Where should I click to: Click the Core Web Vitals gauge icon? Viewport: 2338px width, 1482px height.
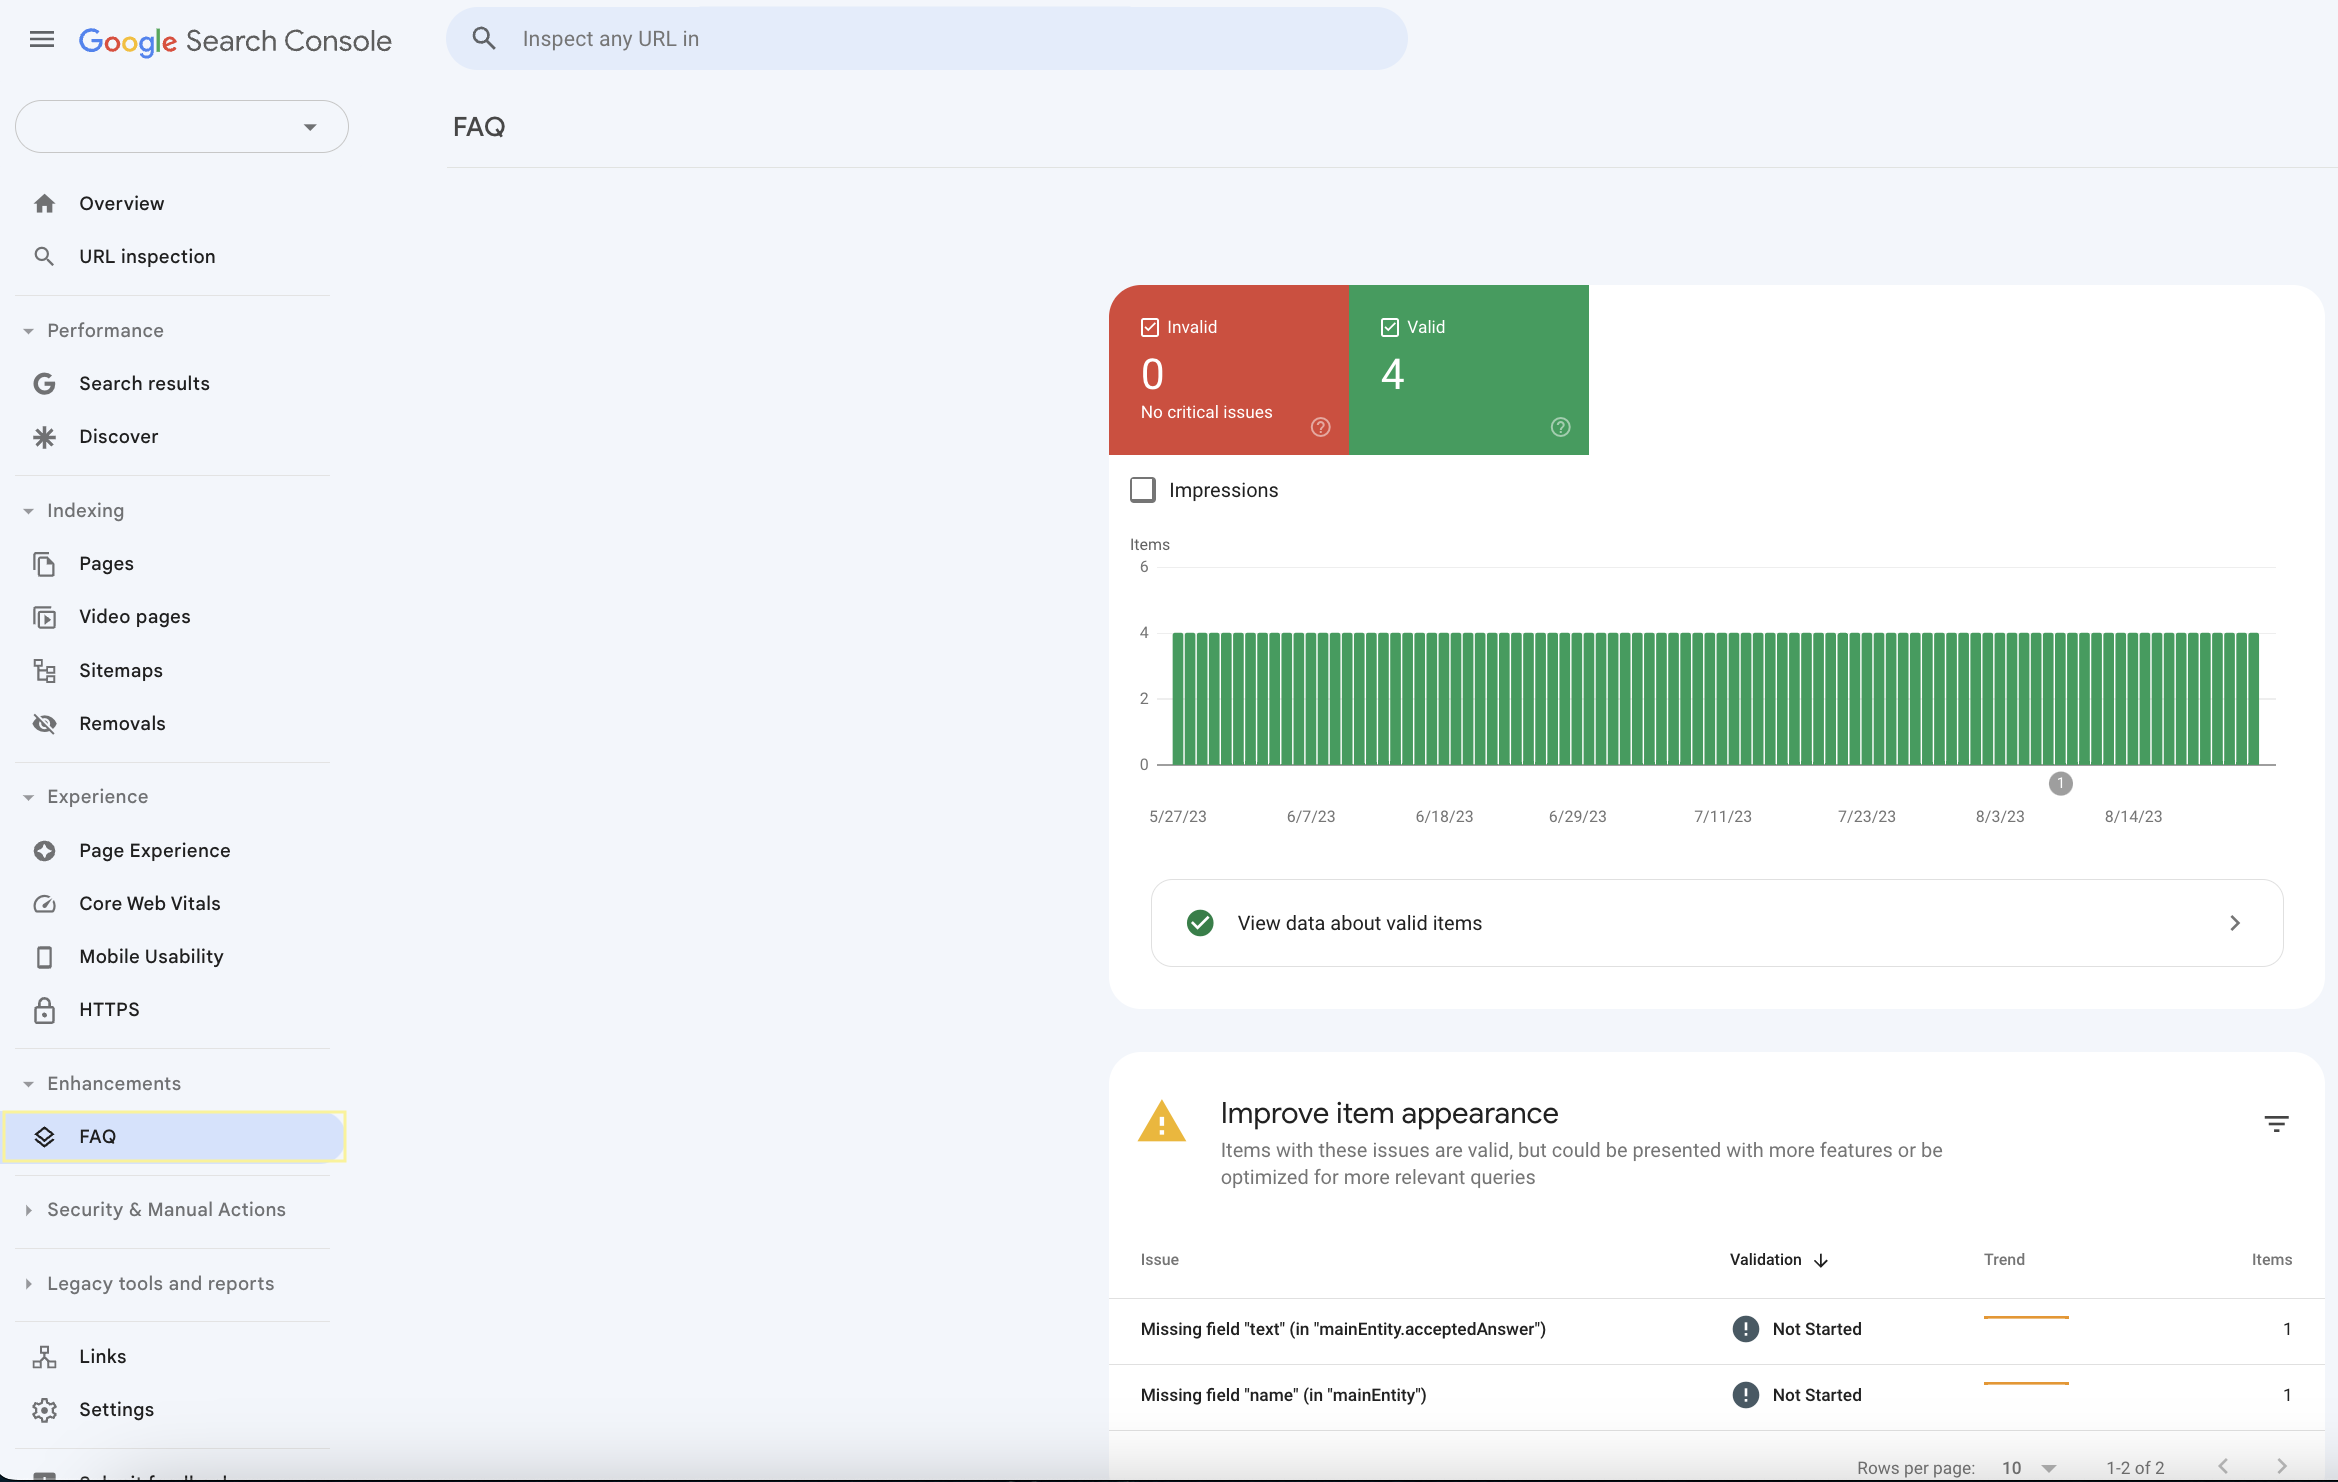click(44, 904)
